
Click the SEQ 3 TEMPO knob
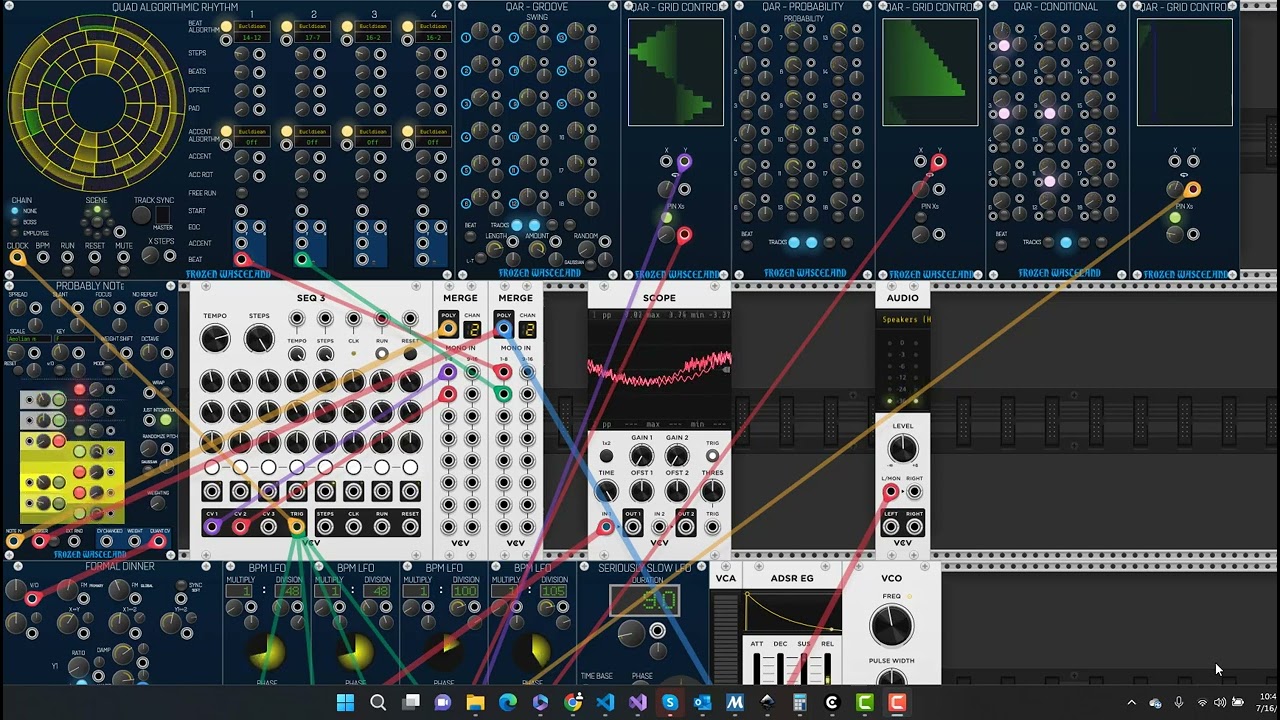coord(215,339)
